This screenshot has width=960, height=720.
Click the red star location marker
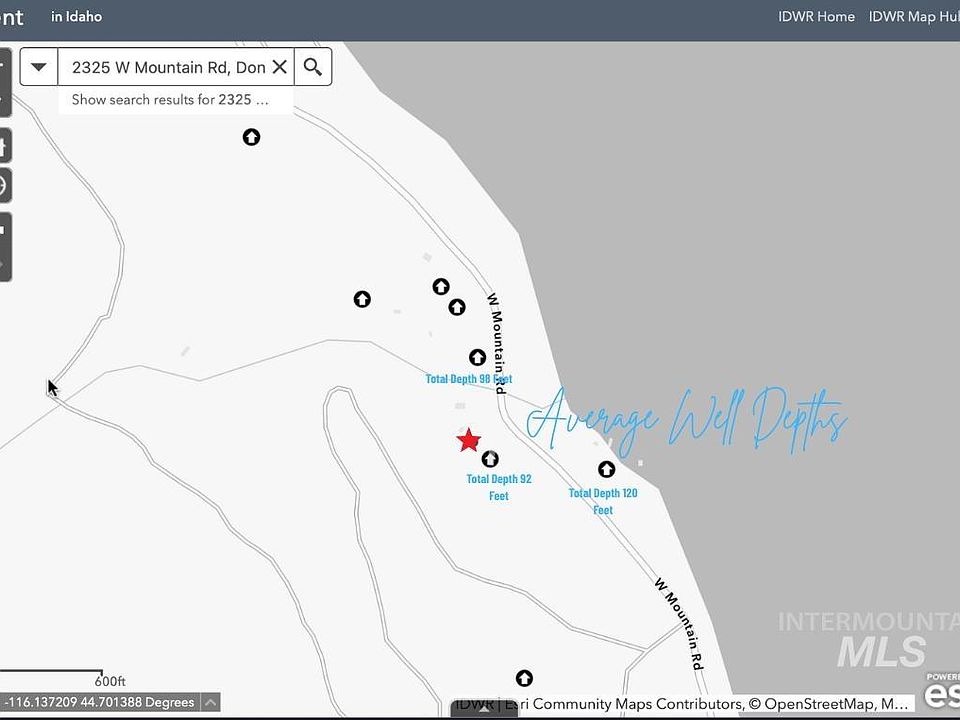468,440
